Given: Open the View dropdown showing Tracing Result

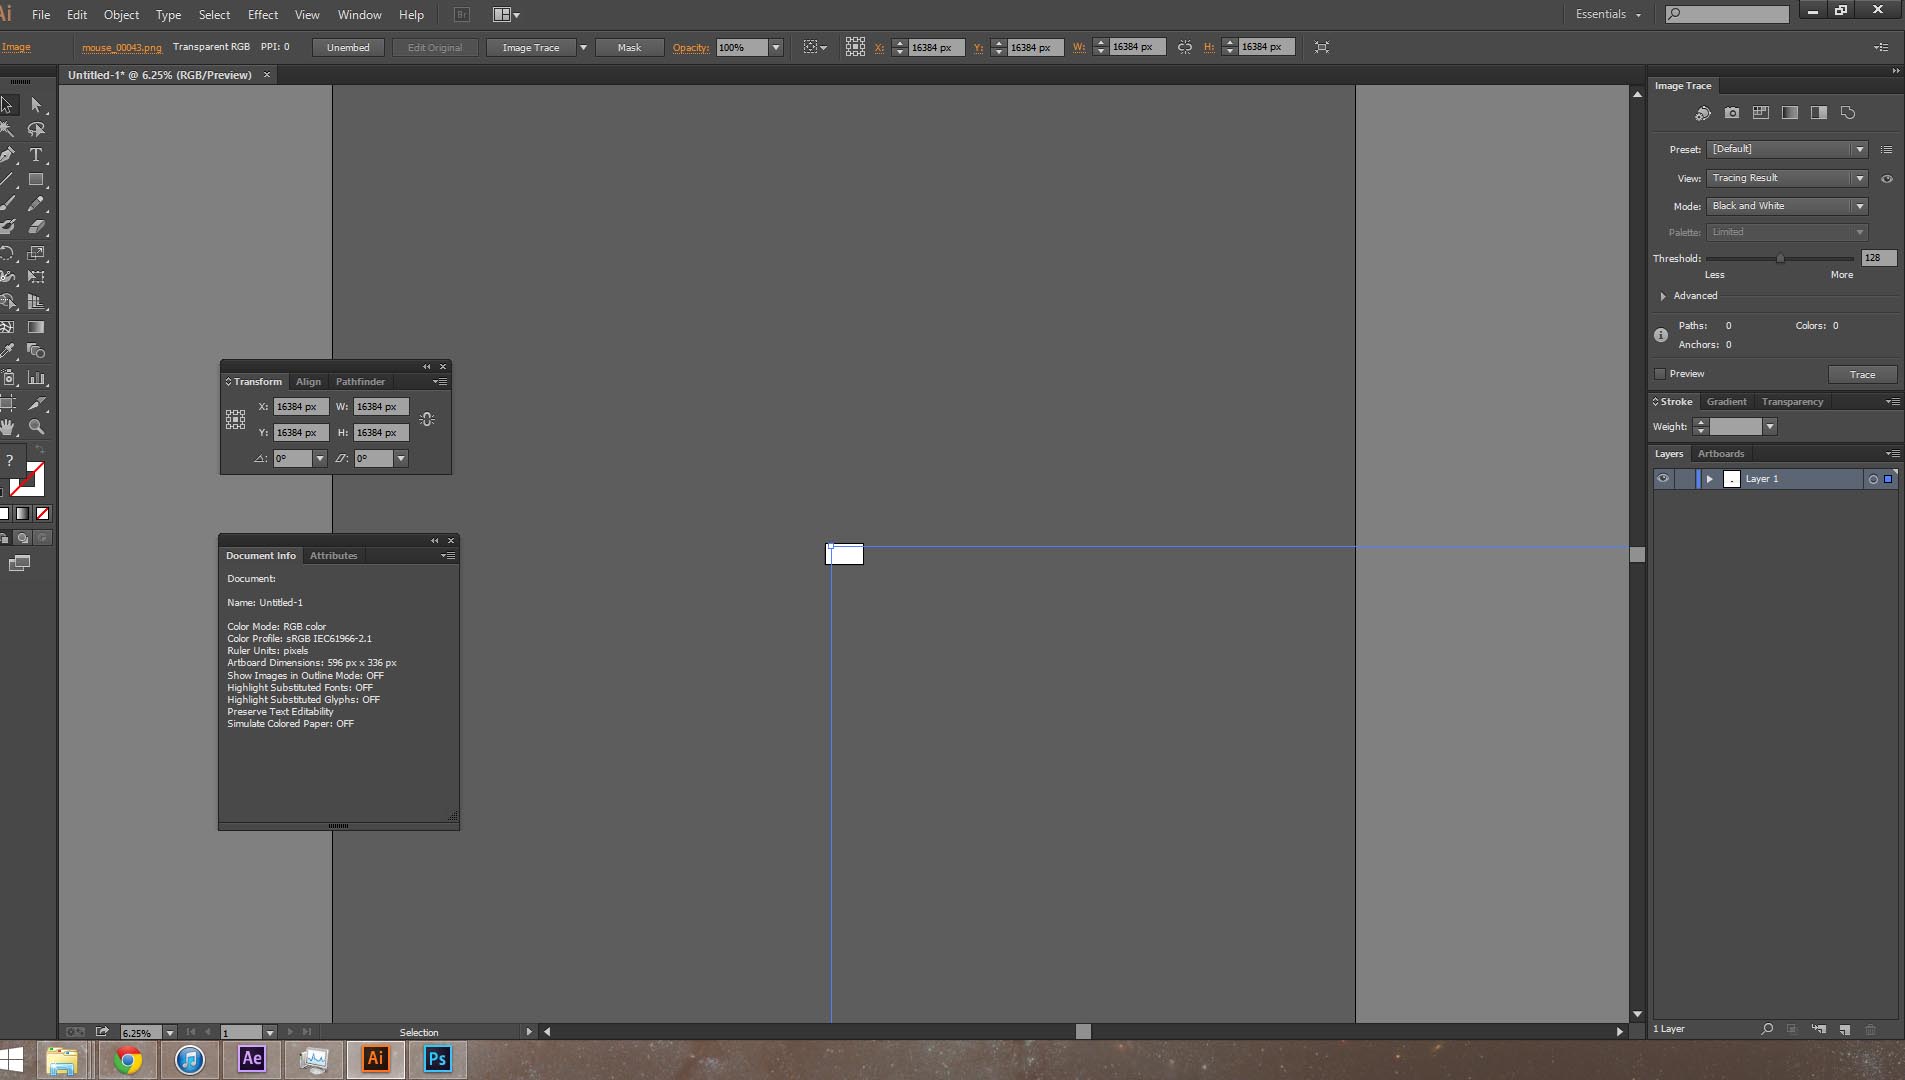Looking at the screenshot, I should click(x=1787, y=178).
